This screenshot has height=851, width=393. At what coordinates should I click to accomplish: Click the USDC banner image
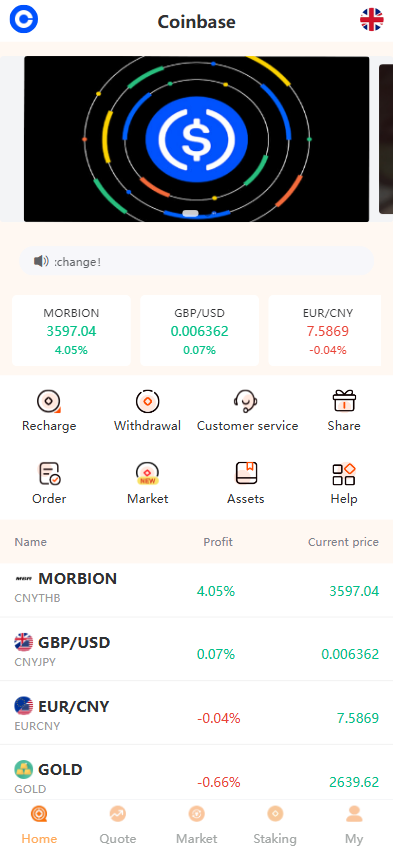[x=196, y=139]
